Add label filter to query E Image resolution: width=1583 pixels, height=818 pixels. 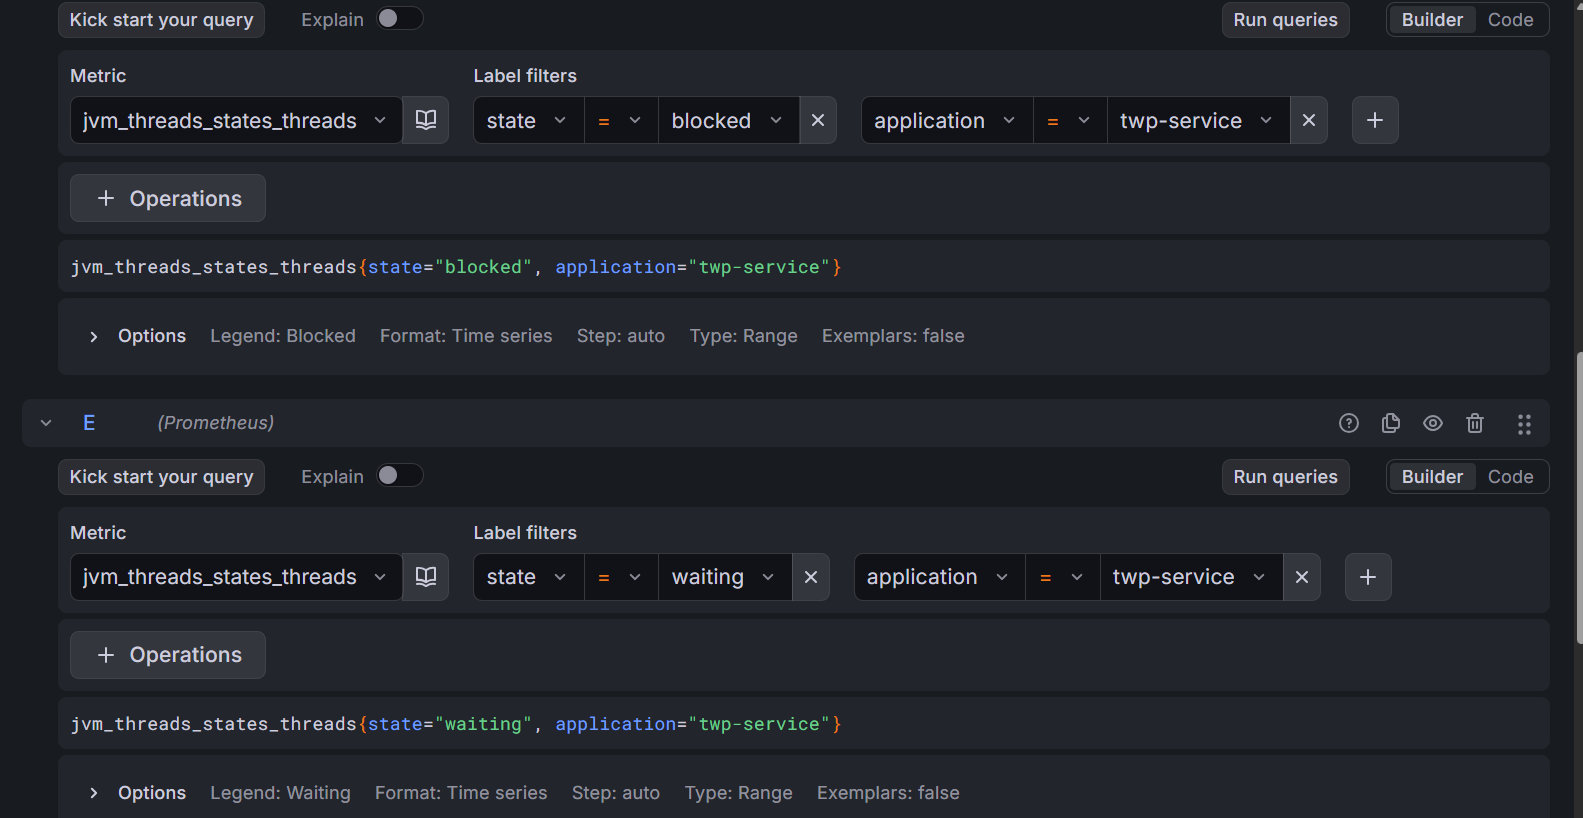pyautogui.click(x=1368, y=577)
